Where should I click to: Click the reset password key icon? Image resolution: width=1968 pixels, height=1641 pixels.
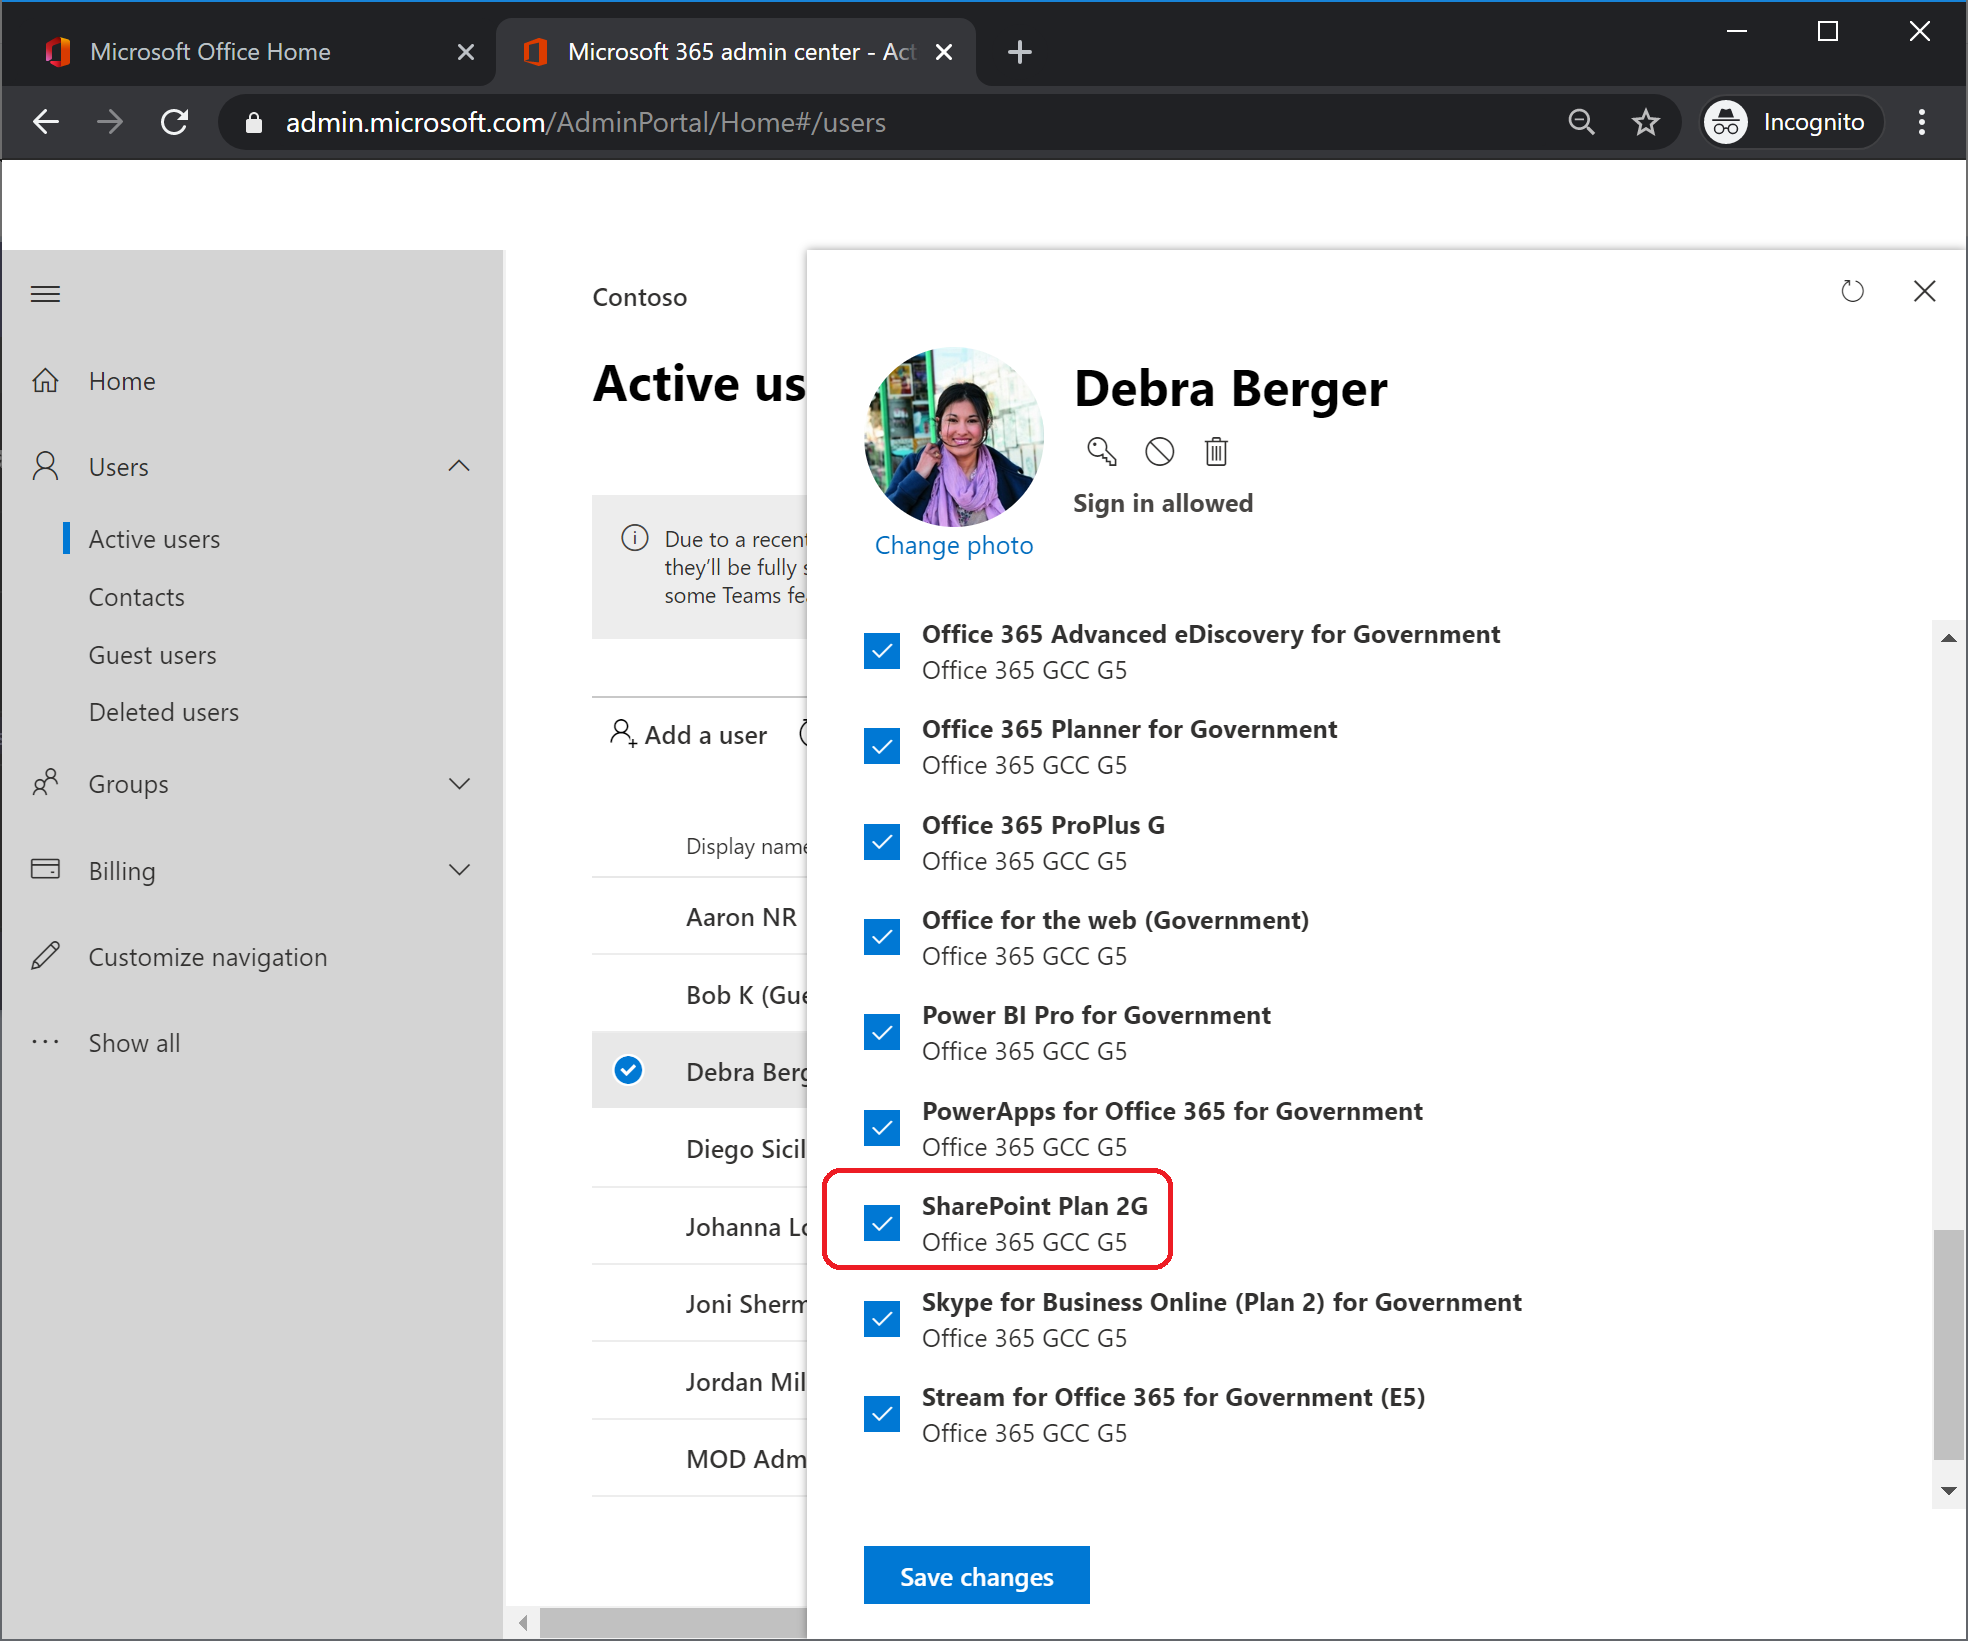click(x=1103, y=452)
